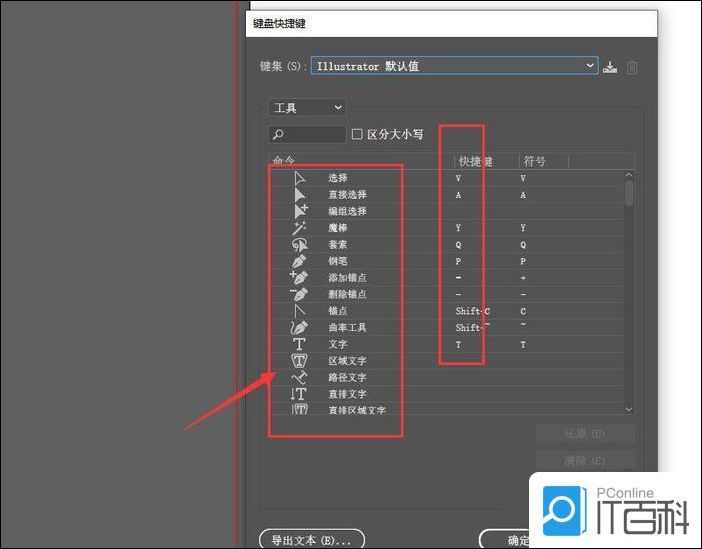The width and height of the screenshot is (702, 549).
Task: Select the 钢笔 command label
Action: (x=338, y=261)
